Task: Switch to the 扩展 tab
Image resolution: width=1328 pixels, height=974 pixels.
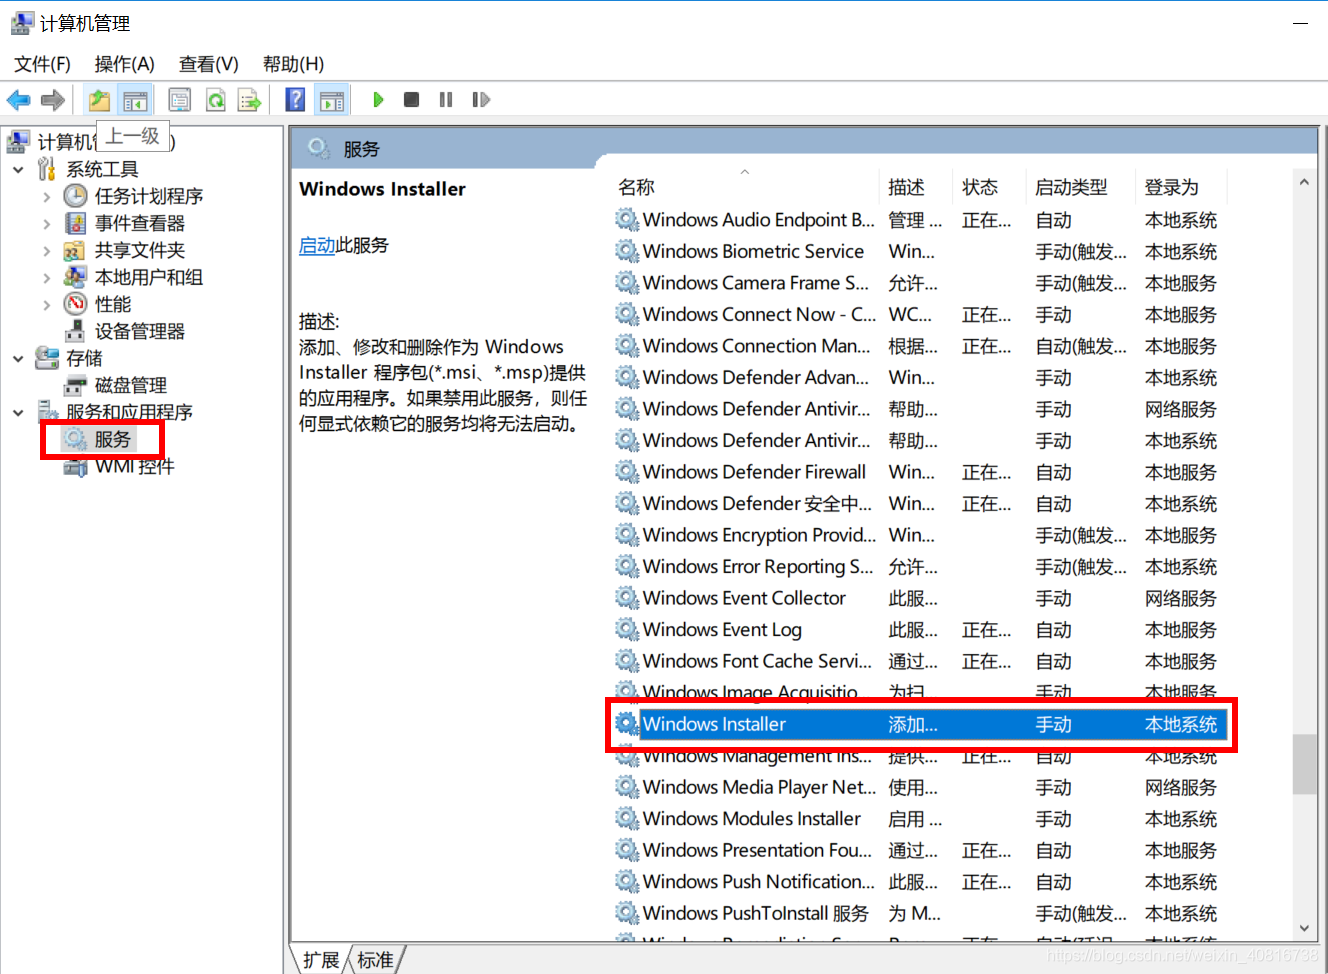Action: point(321,960)
